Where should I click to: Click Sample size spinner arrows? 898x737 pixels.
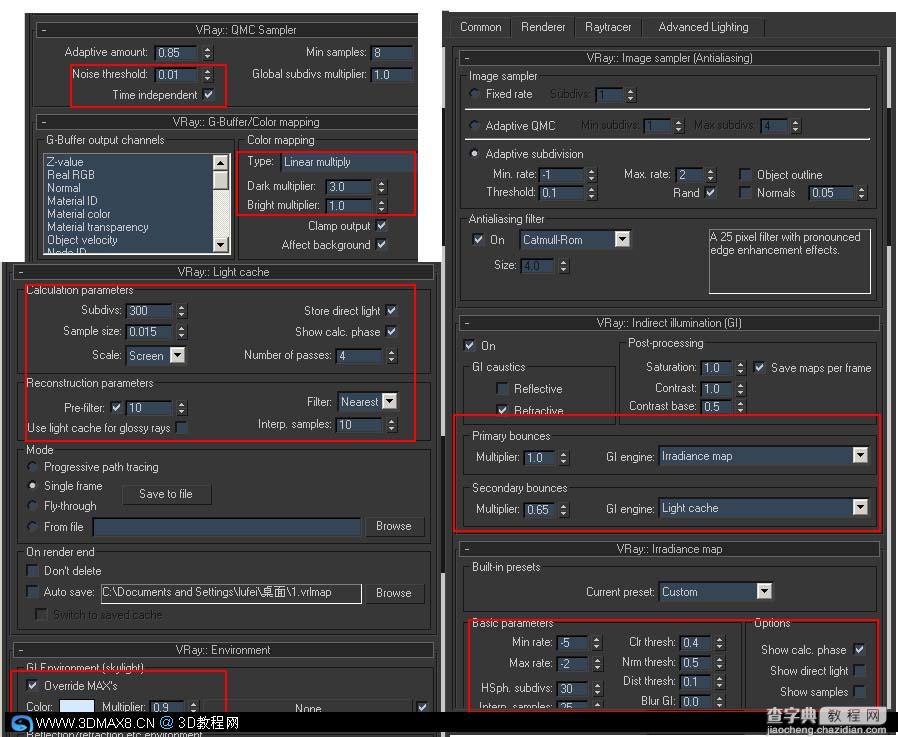[x=181, y=332]
